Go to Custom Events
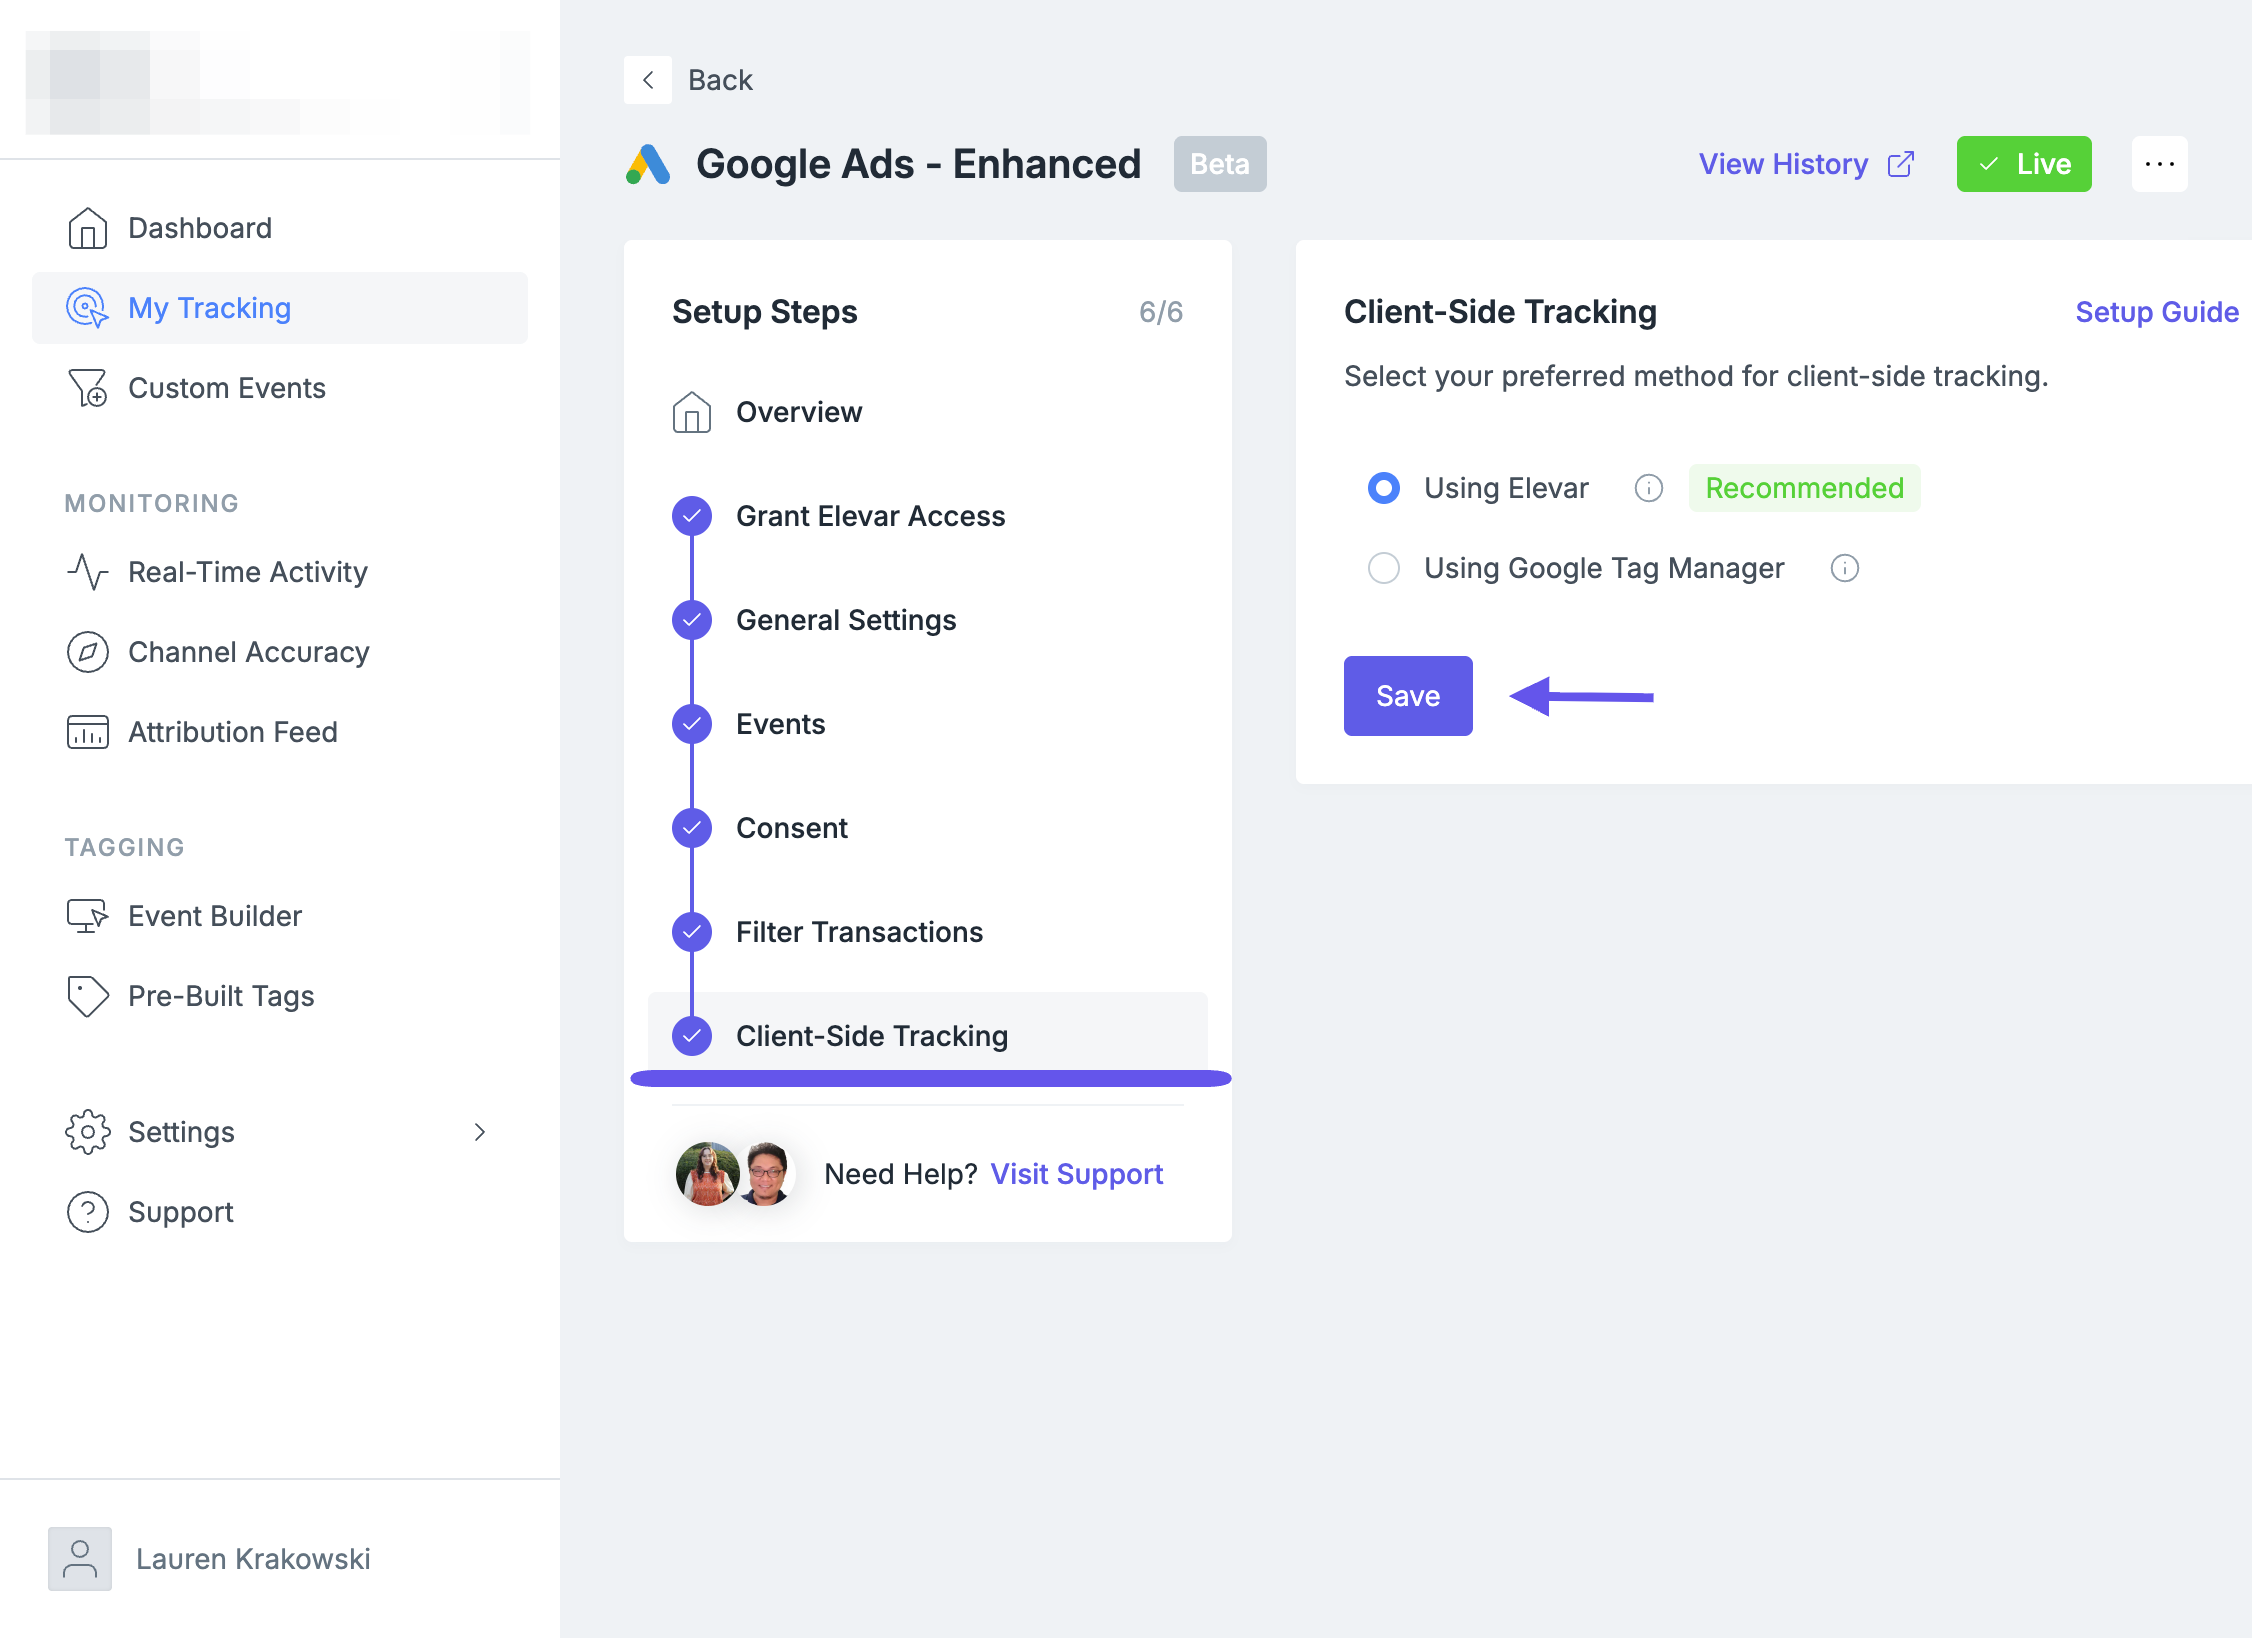The image size is (2252, 1638). tap(280, 388)
